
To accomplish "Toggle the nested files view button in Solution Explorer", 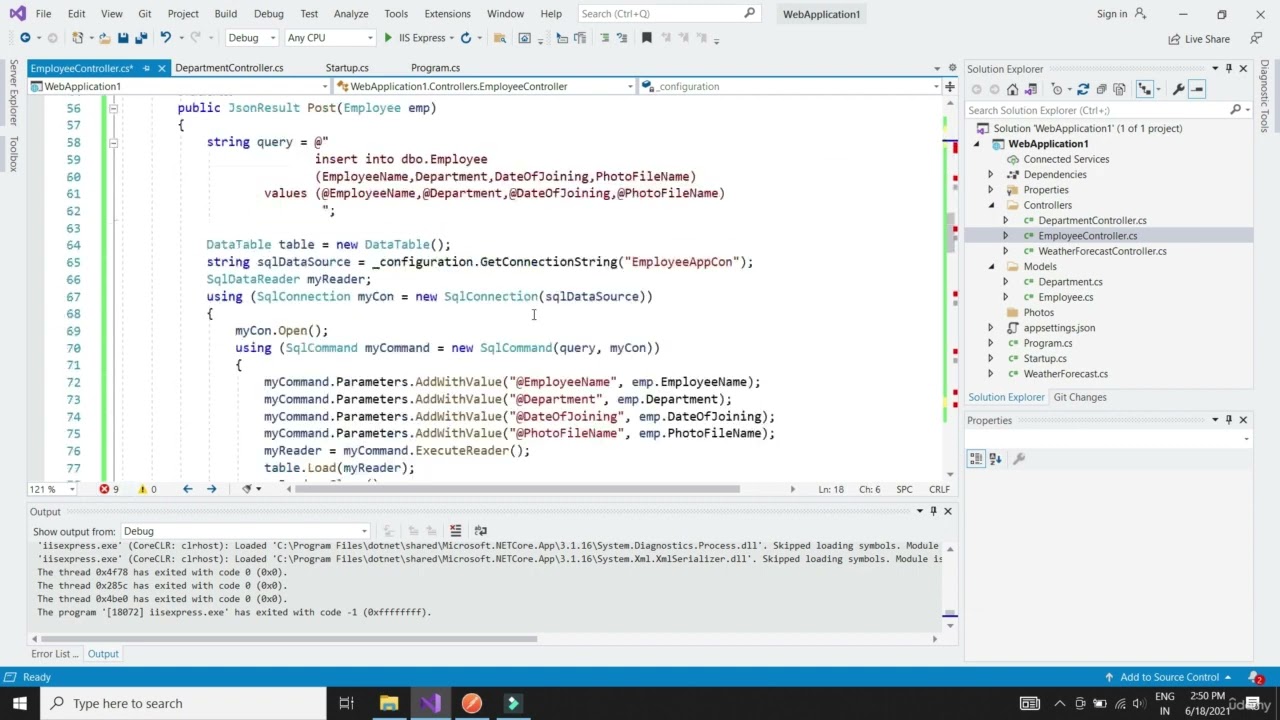I will pos(1145,90).
